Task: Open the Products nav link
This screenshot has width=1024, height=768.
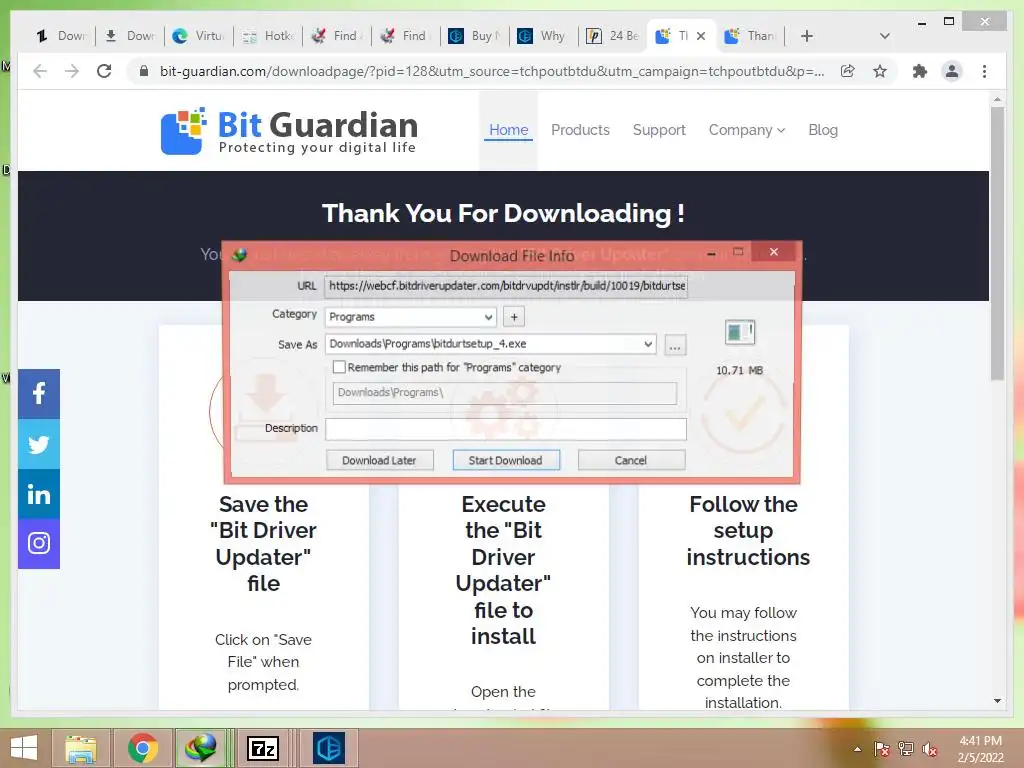Action: click(580, 130)
